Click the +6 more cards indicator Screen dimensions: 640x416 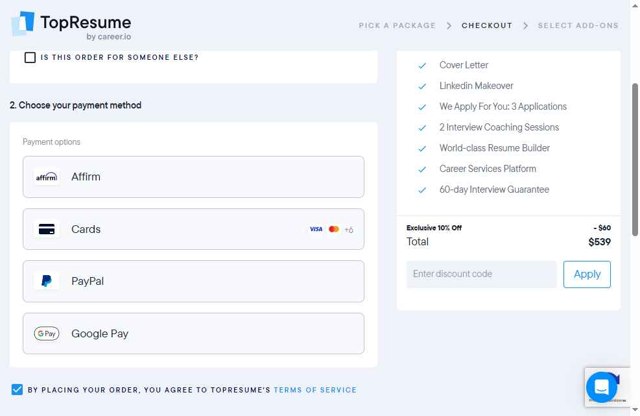349,230
